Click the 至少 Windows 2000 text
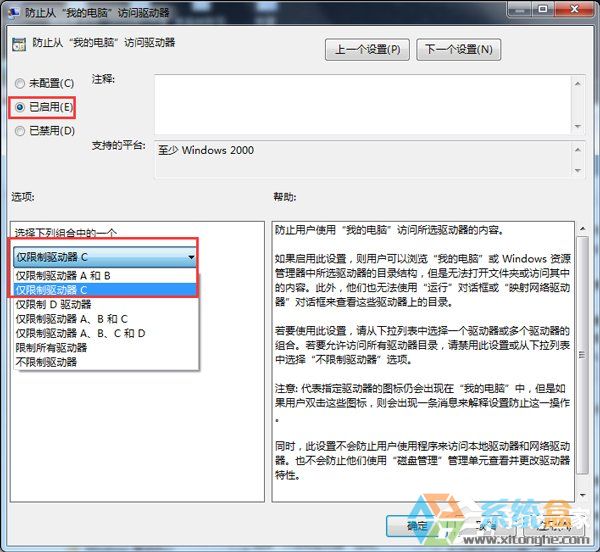Screen dimensions: 600x552 [x=206, y=150]
